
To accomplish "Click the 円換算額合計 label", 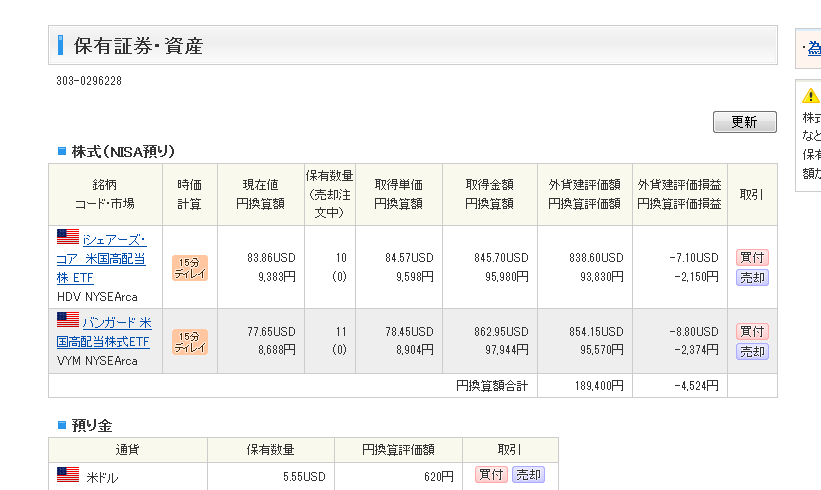I will coord(492,386).
